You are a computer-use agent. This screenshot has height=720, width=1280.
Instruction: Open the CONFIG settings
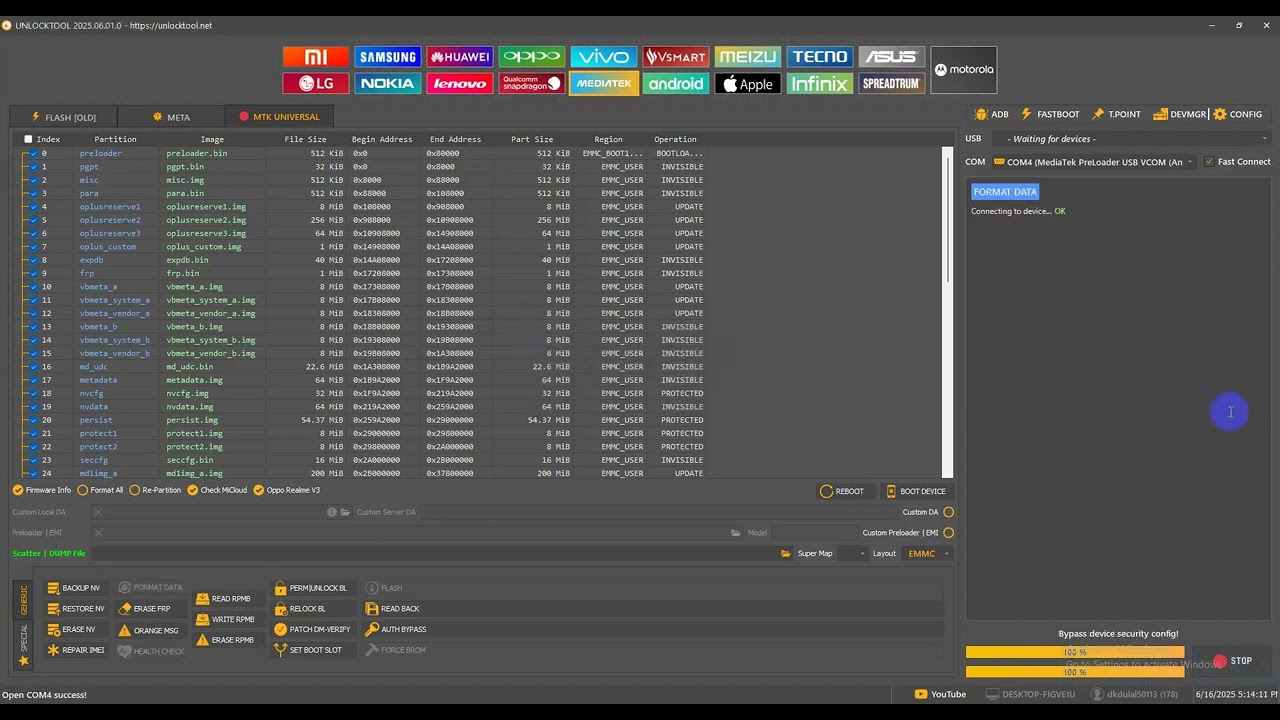tap(1238, 114)
